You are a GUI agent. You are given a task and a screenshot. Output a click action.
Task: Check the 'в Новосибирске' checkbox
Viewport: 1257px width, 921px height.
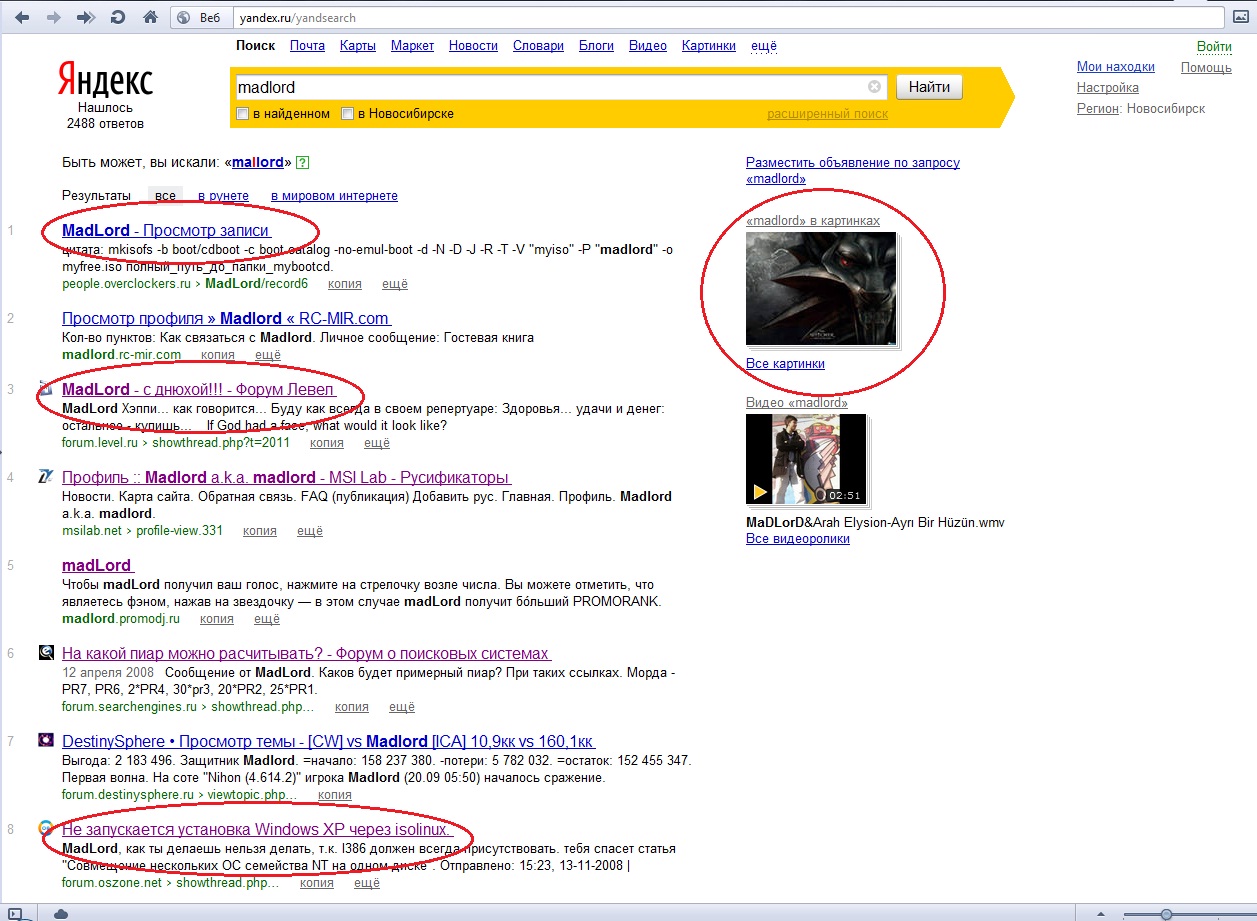tap(348, 114)
